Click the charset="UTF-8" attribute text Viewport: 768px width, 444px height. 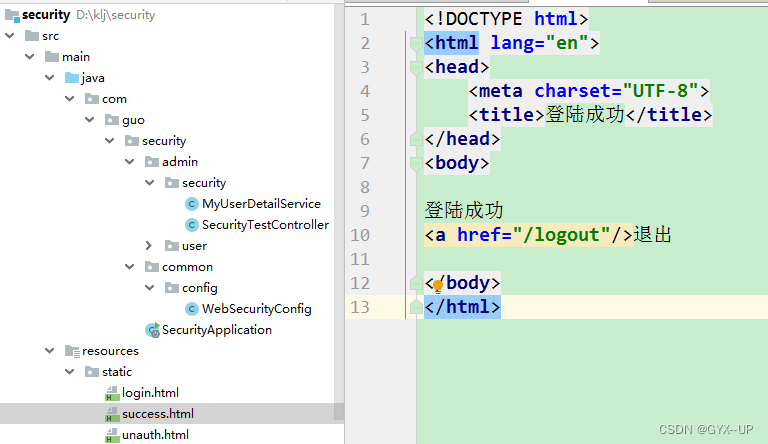pyautogui.click(x=616, y=91)
